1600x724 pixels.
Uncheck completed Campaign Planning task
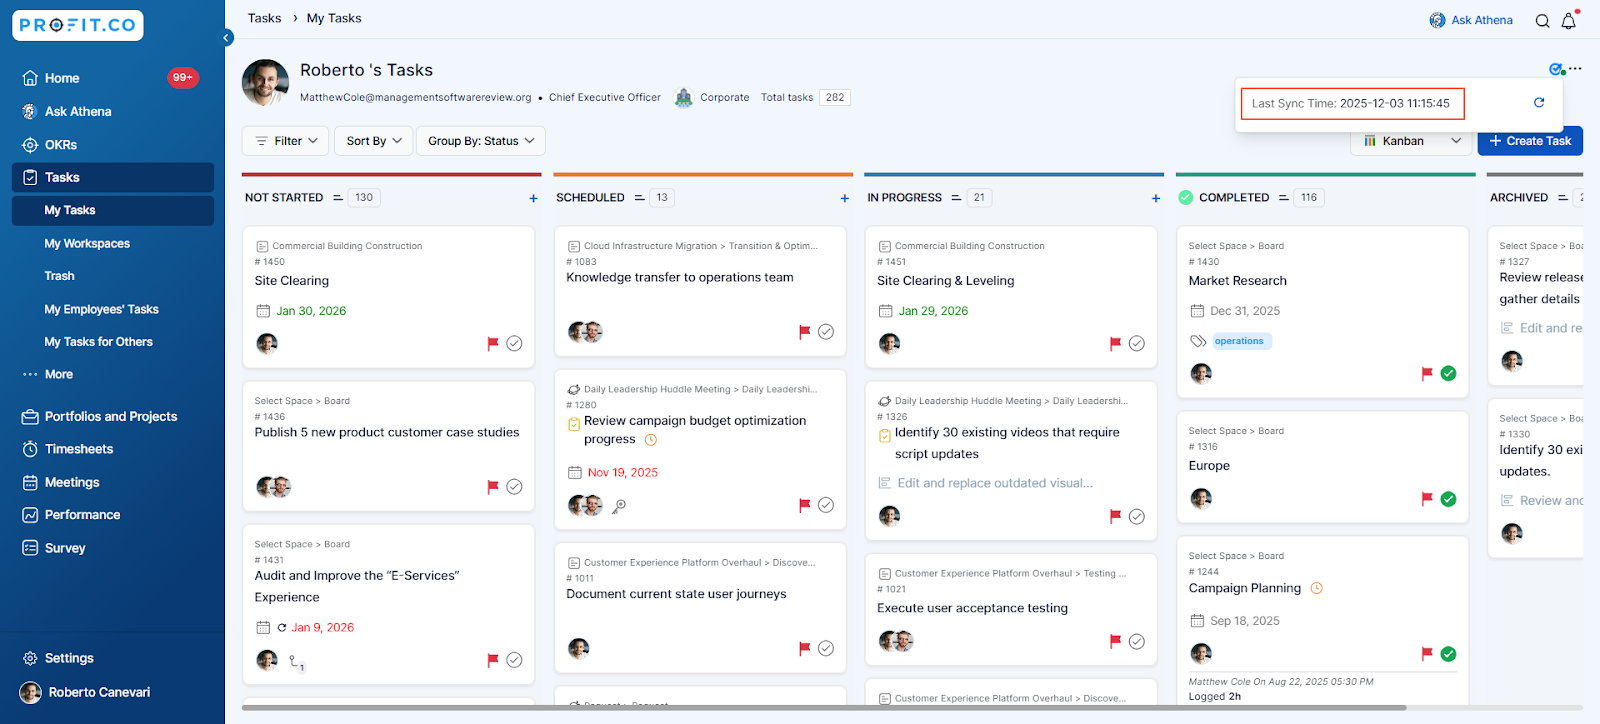tap(1448, 654)
